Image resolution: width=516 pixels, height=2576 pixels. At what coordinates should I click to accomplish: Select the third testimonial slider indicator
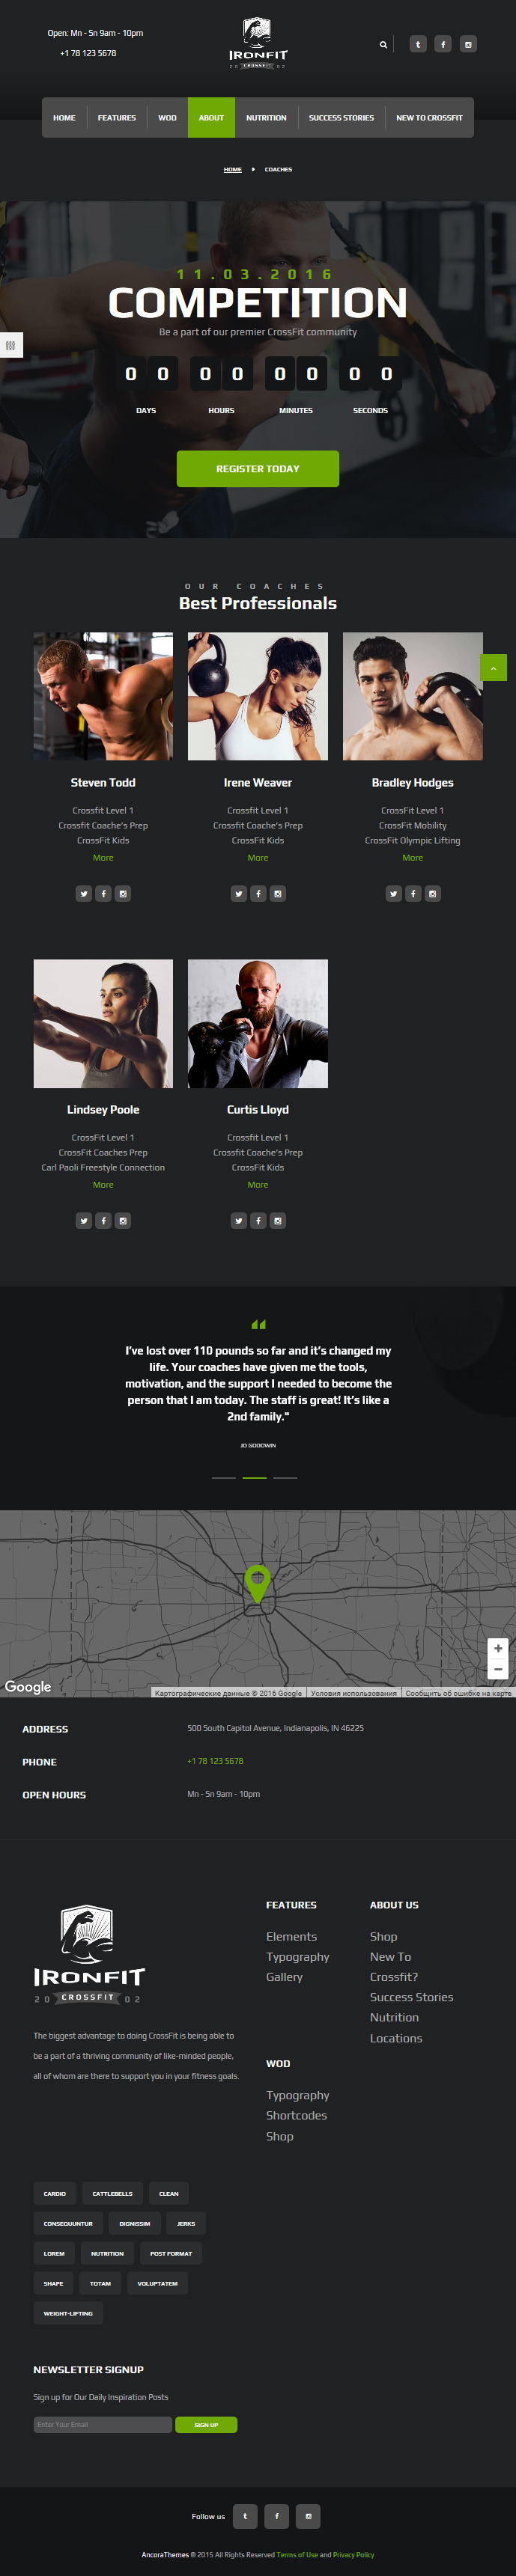pyautogui.click(x=285, y=1477)
